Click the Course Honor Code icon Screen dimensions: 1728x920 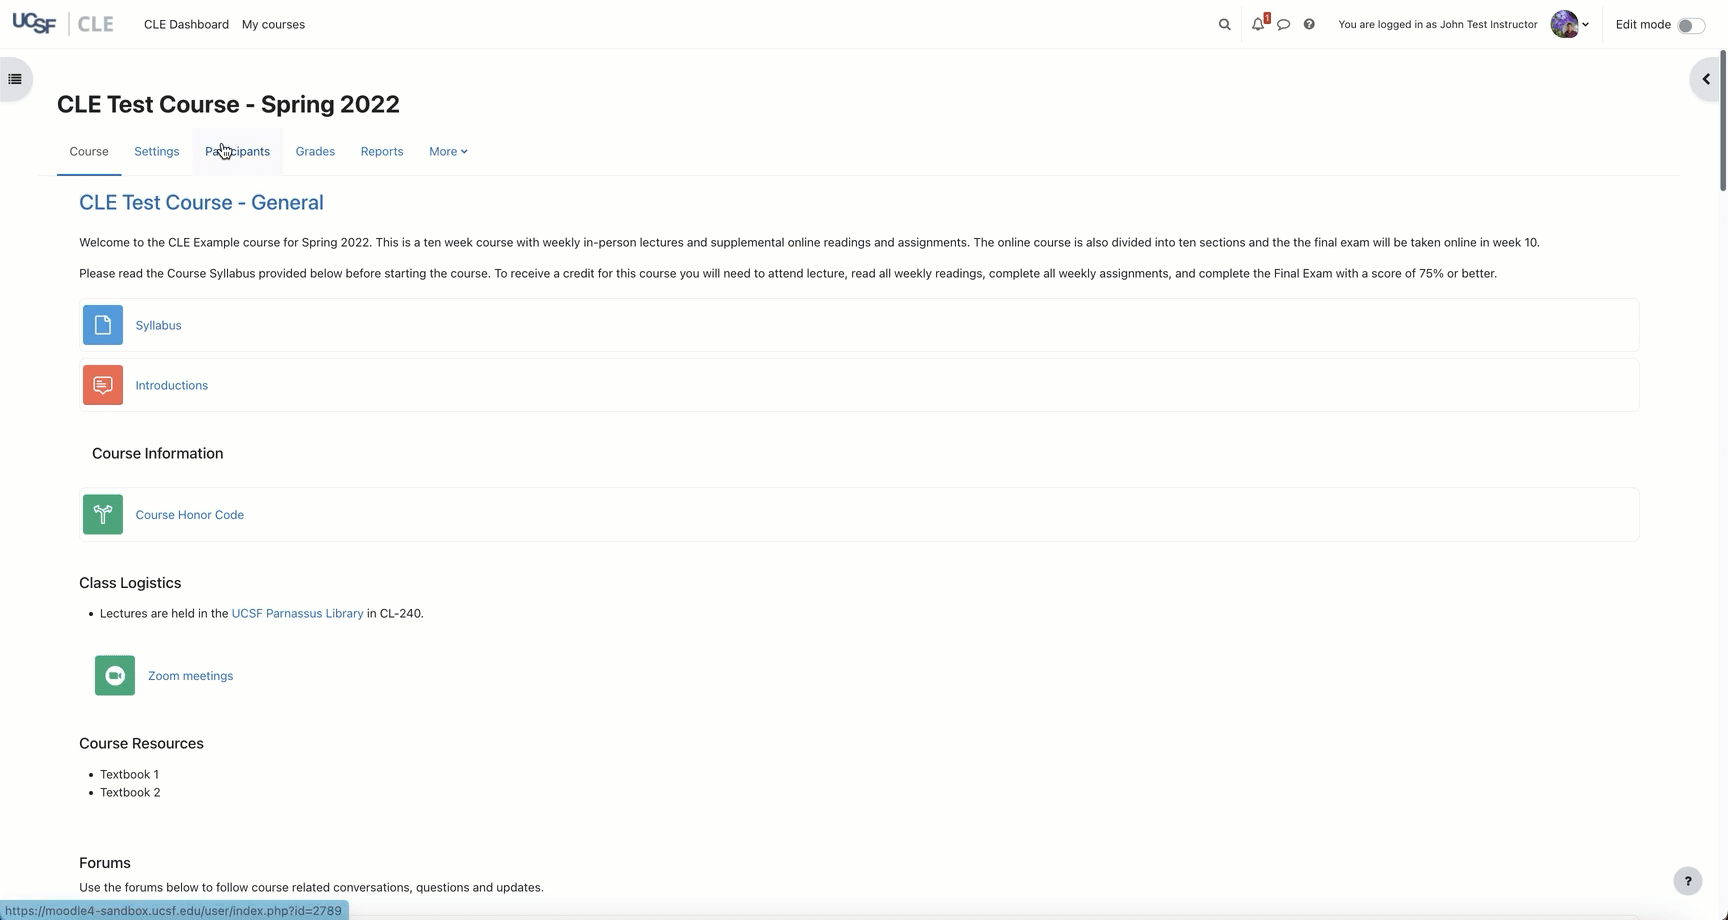click(x=103, y=515)
